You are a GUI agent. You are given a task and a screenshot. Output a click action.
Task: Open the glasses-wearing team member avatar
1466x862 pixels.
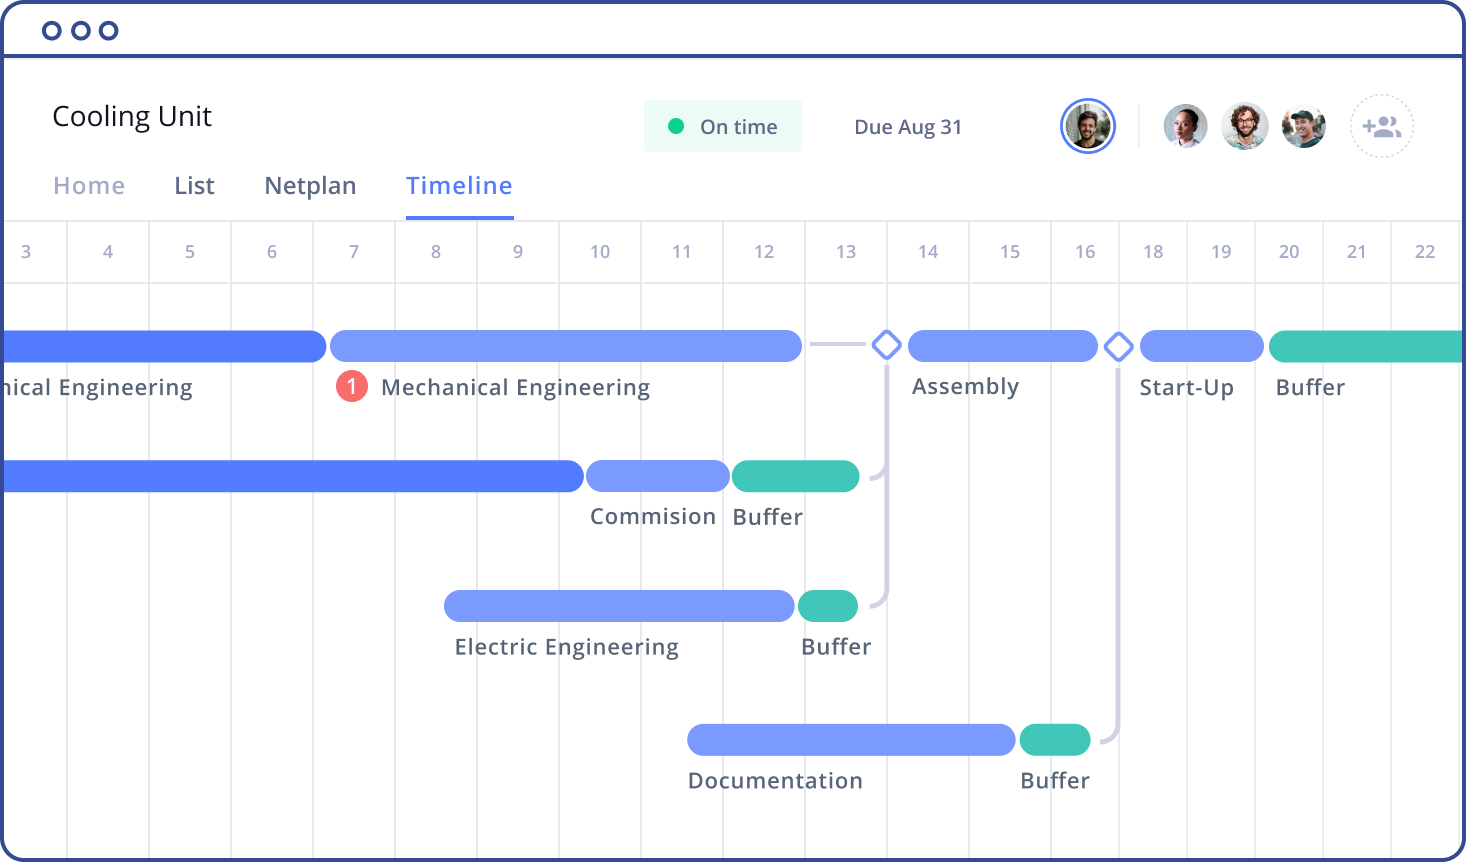click(x=1244, y=127)
